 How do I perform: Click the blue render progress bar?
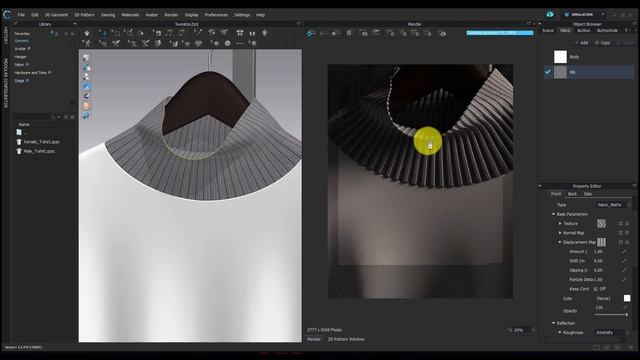coord(500,33)
